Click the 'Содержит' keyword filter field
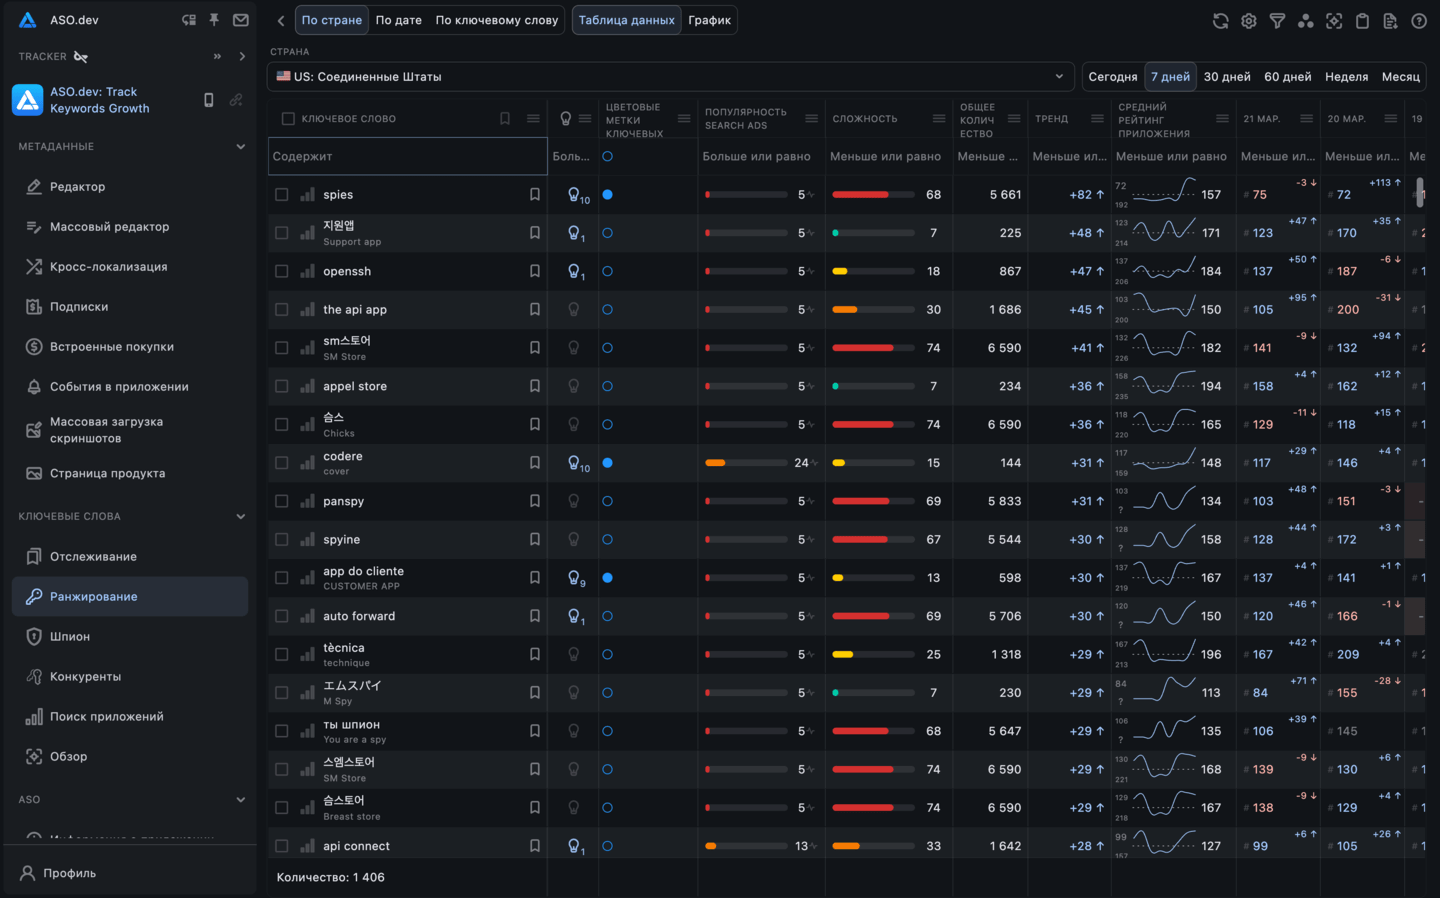 [407, 157]
